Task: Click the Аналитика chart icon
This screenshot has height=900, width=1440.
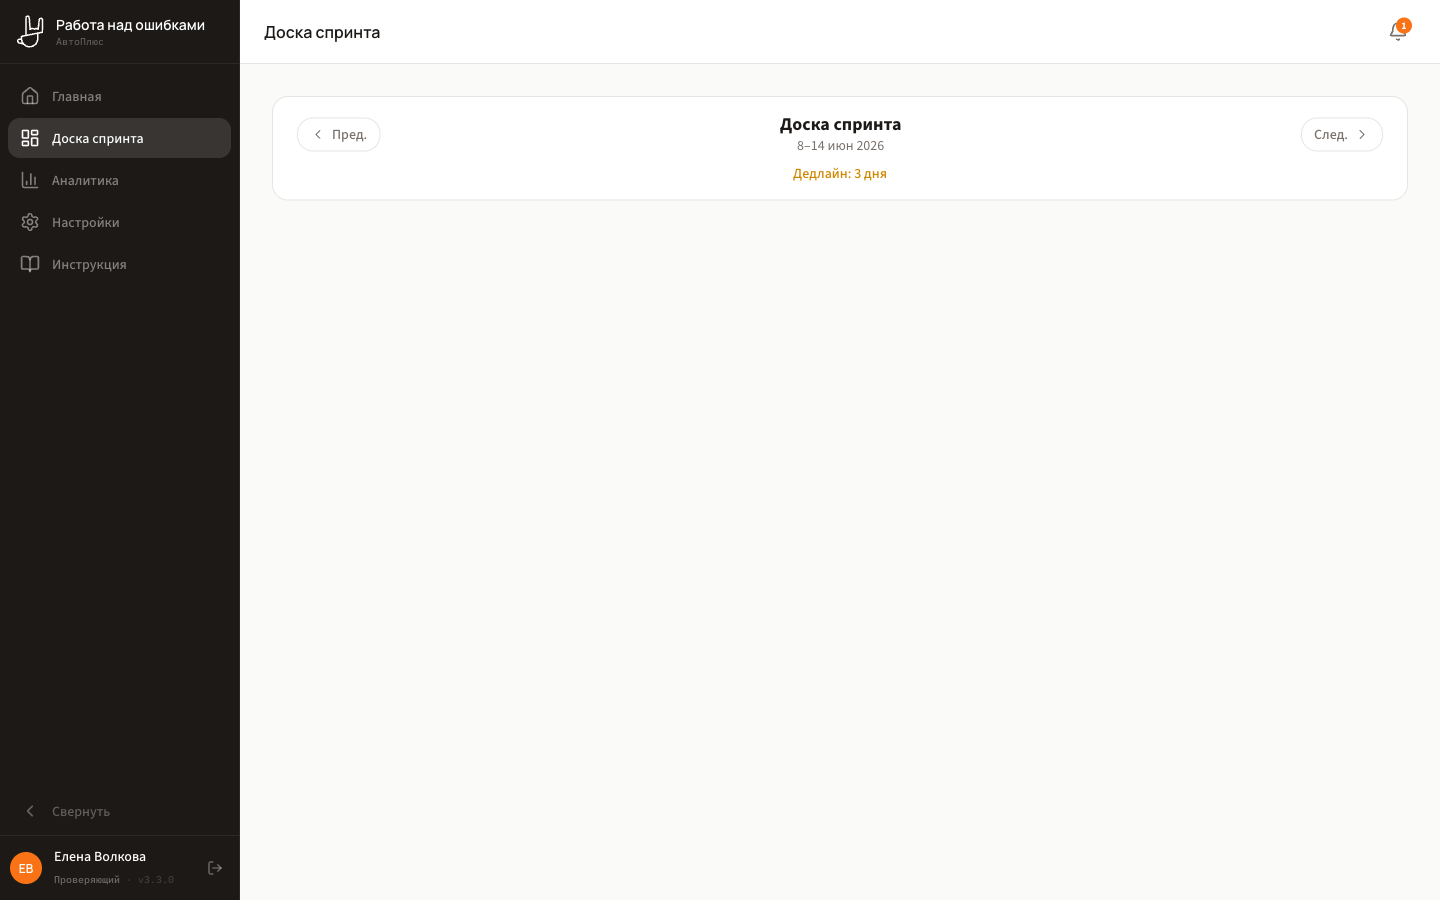Action: coord(30,180)
